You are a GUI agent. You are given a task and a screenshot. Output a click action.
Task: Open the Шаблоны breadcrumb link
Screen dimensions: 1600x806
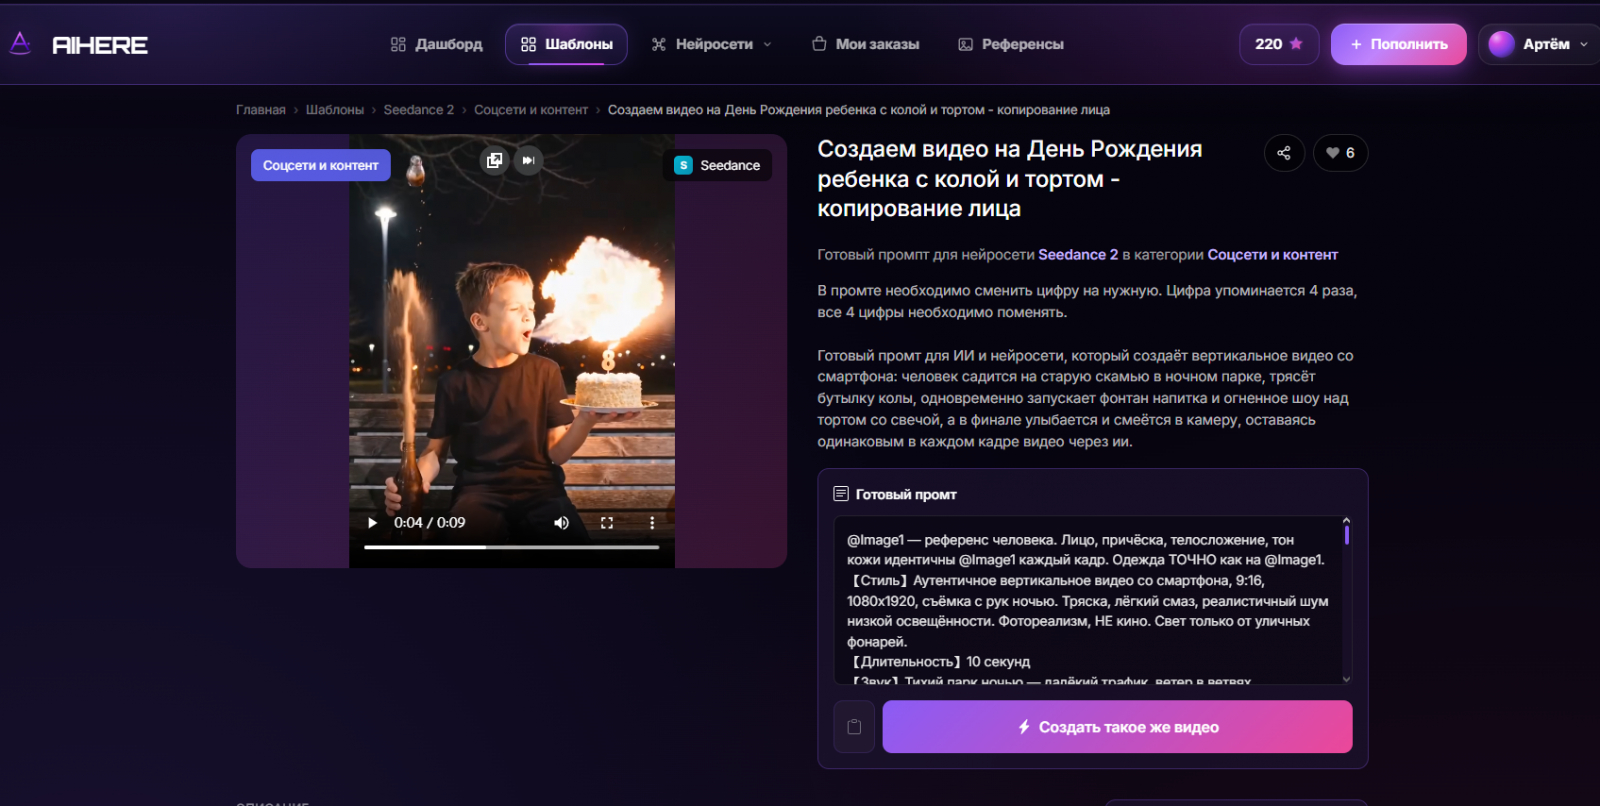[334, 110]
